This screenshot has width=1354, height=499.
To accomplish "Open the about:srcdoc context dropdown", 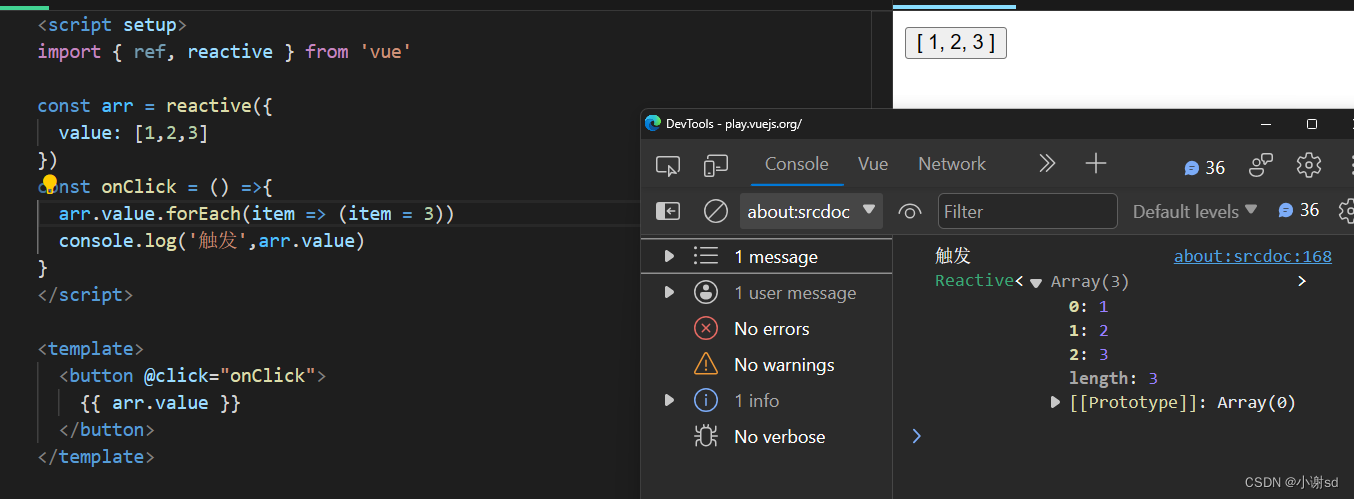I will [x=811, y=211].
